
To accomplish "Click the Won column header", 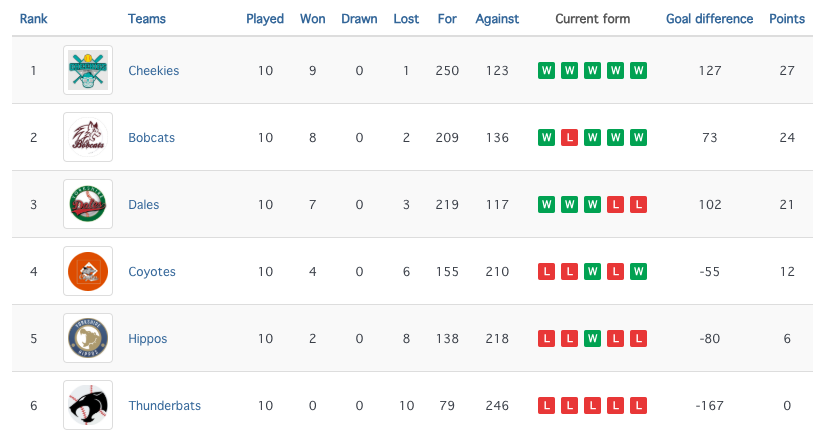I will coord(312,18).
